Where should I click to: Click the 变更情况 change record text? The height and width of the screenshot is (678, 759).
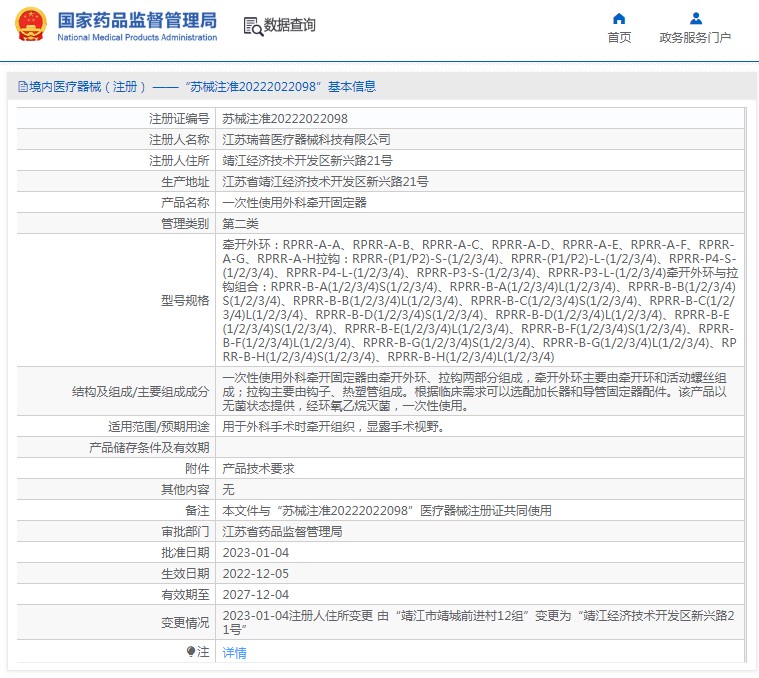479,622
